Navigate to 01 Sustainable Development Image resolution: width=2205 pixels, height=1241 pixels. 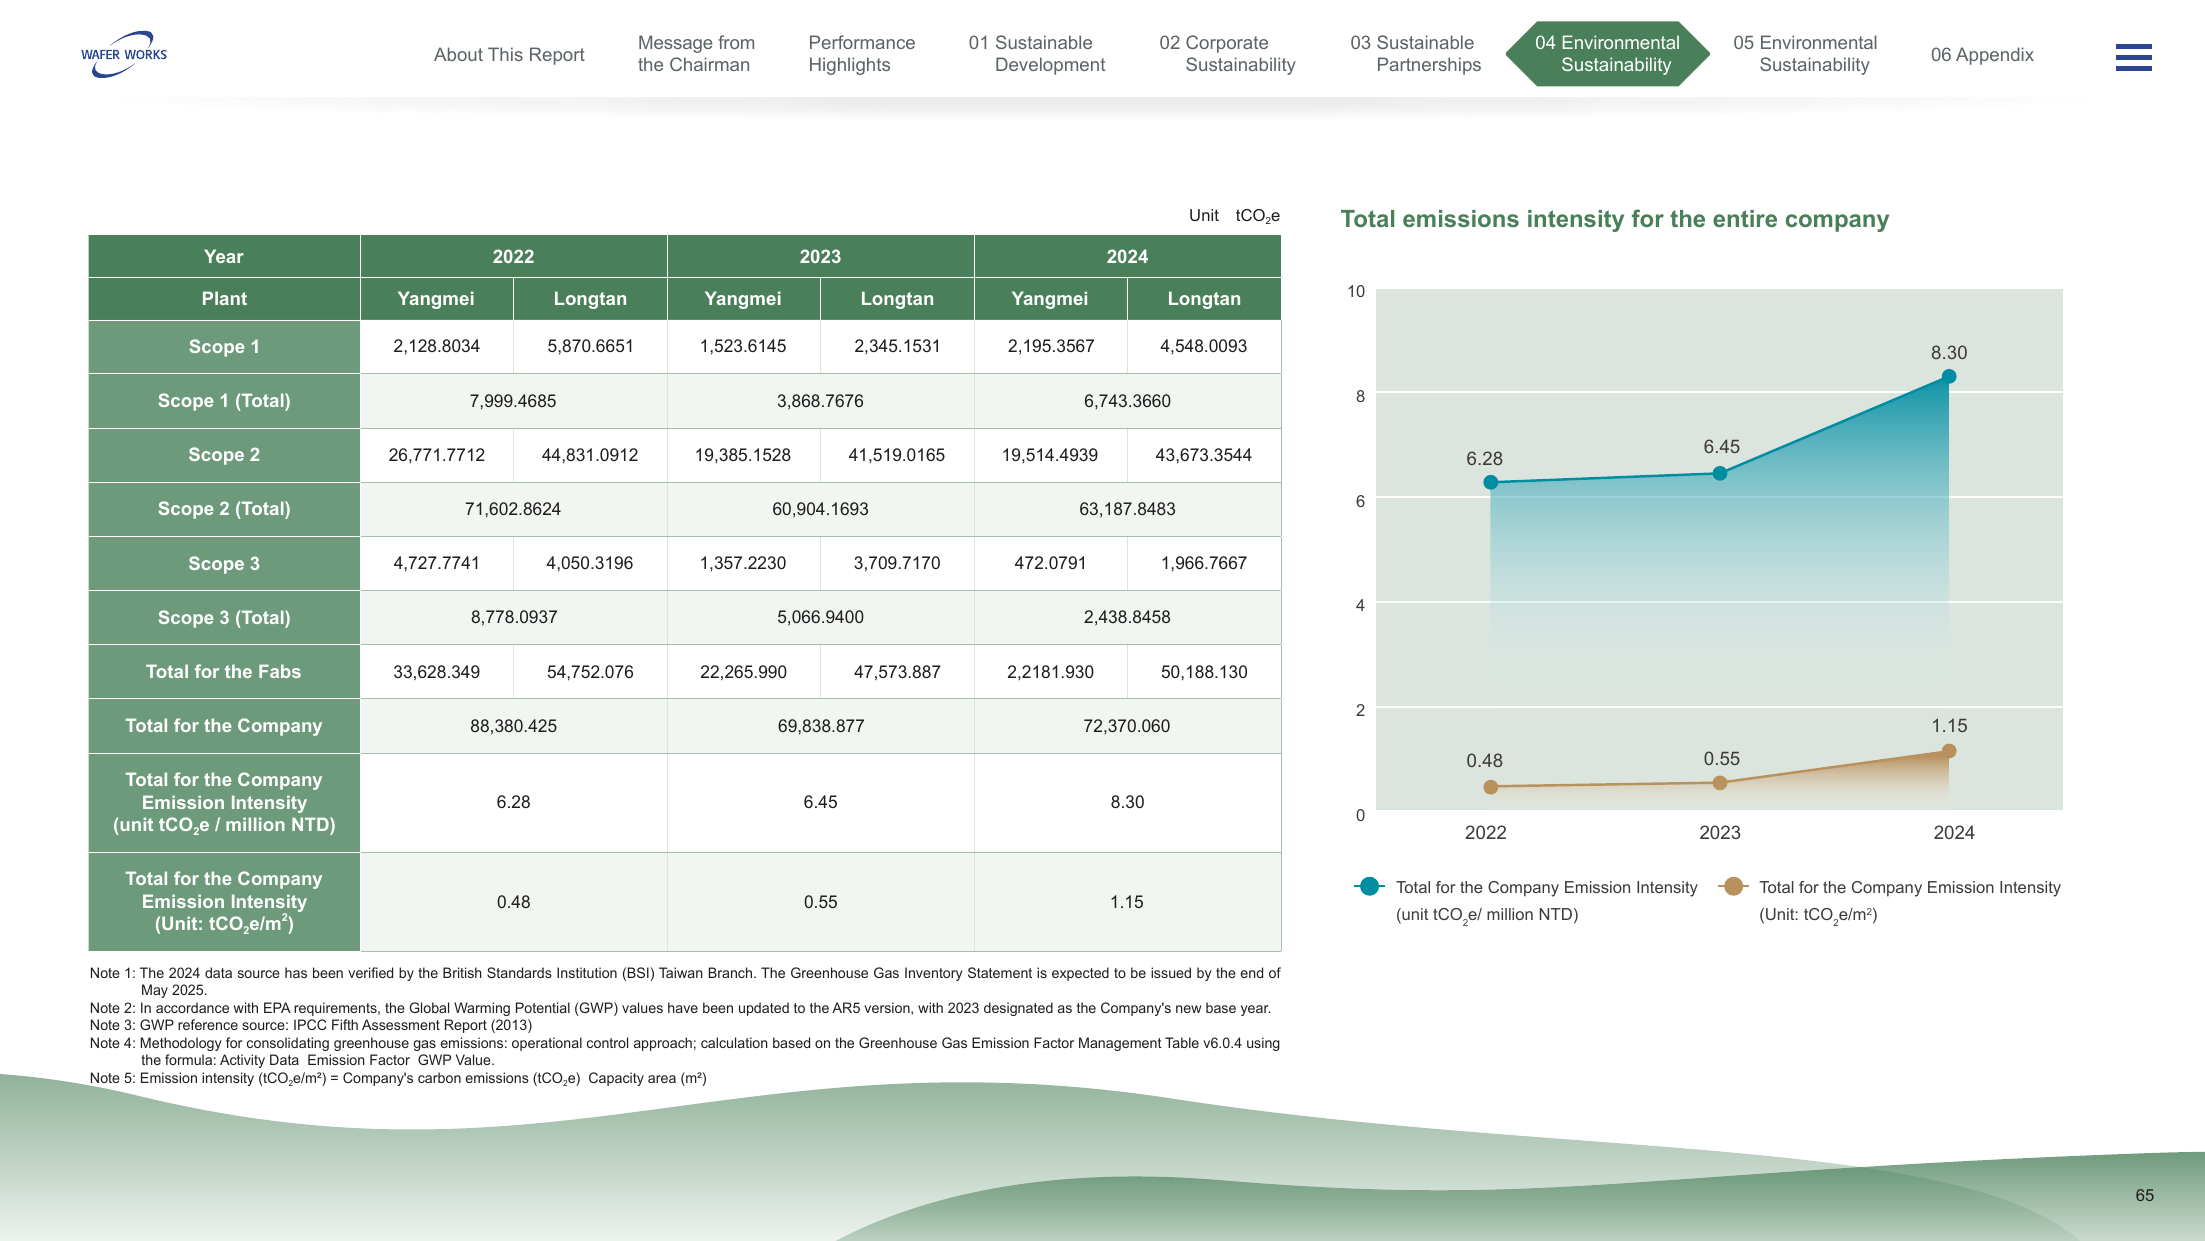1036,54
